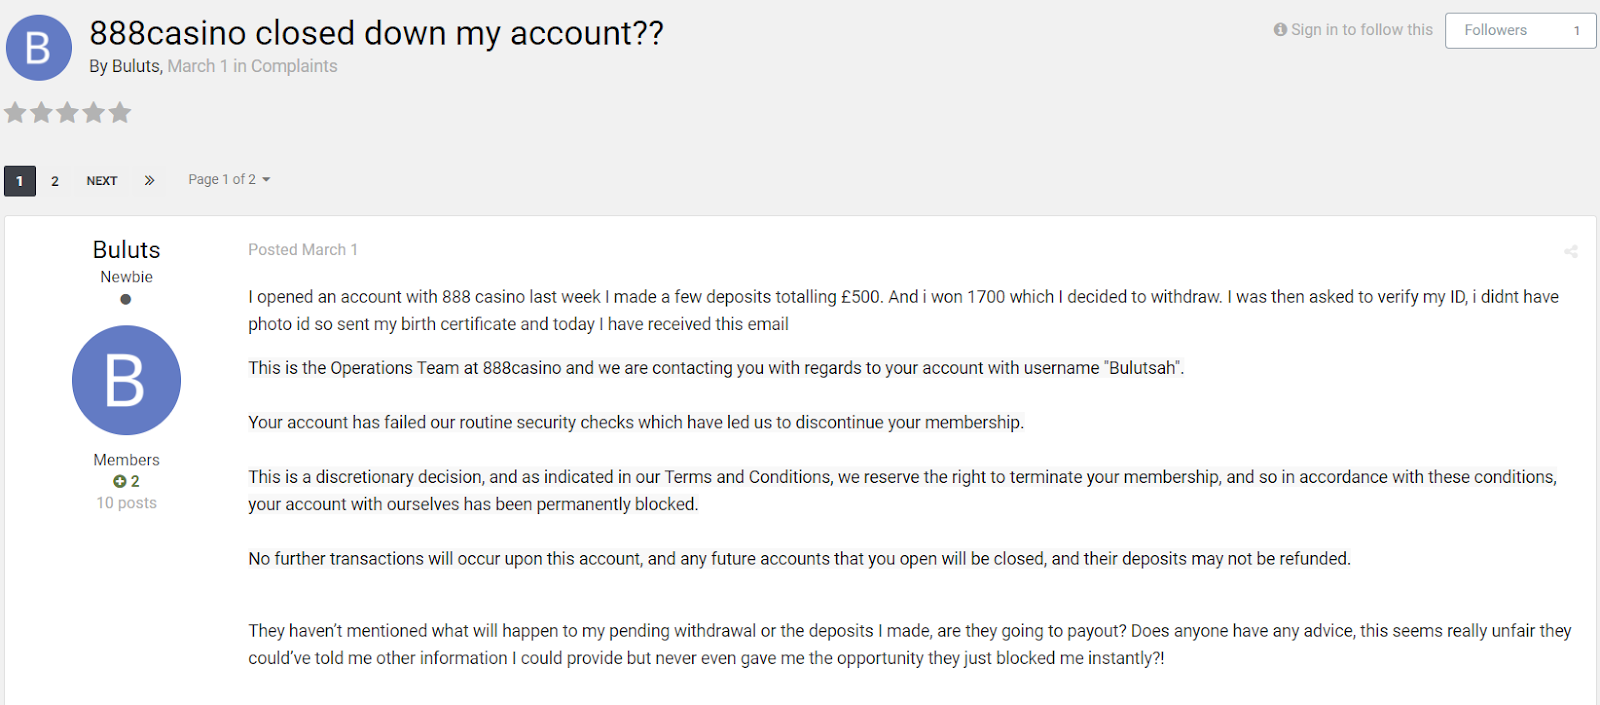Click the first rating star

[15, 112]
